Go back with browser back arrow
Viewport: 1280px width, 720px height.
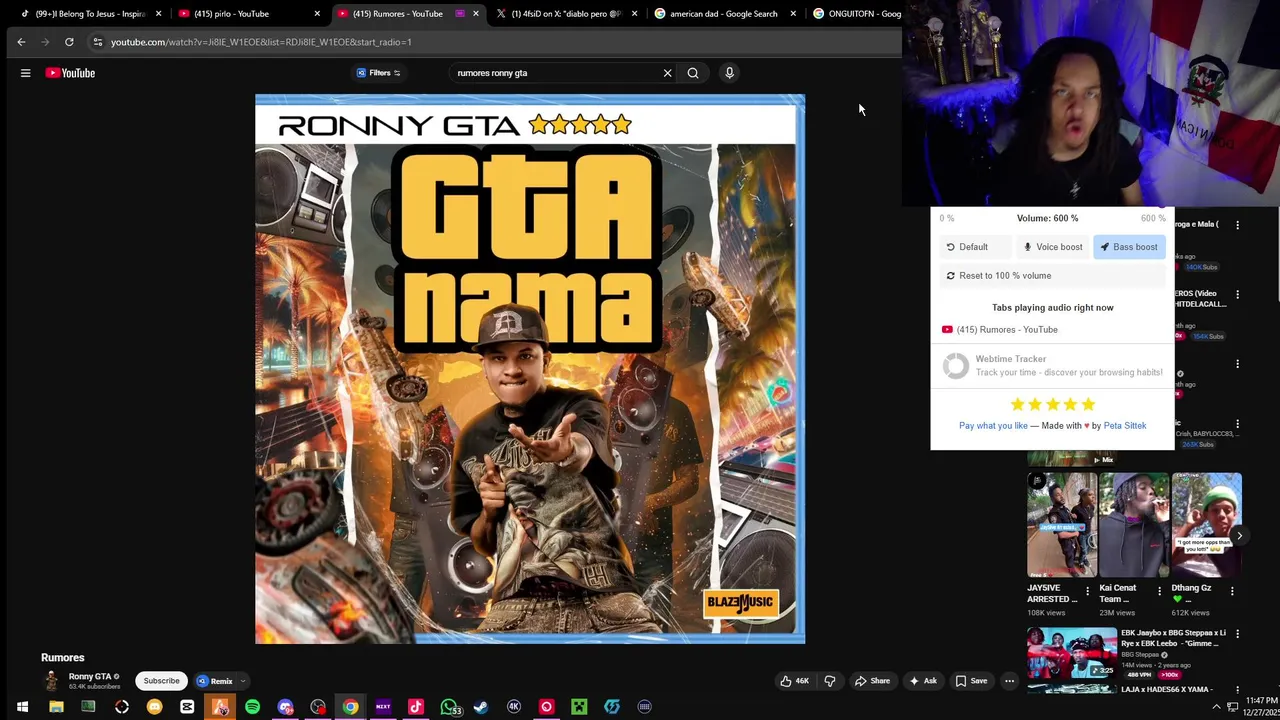[21, 42]
